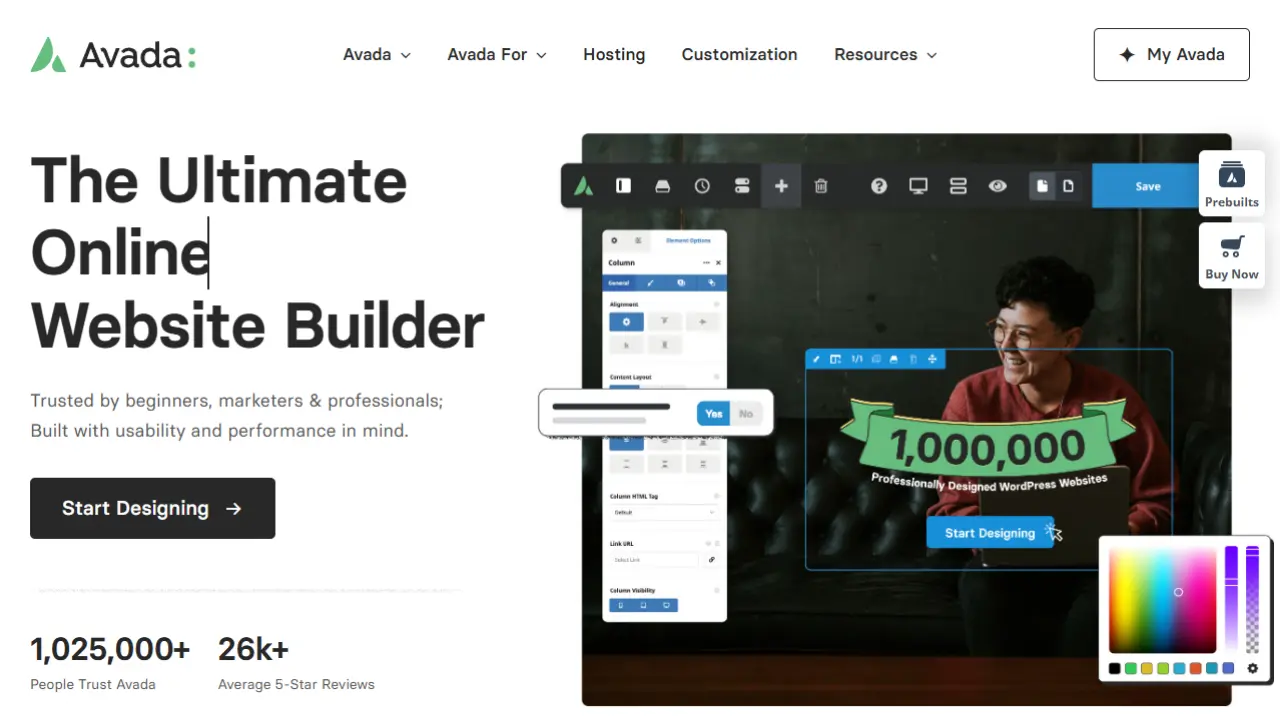Open the Prebuilts side icon

coord(1231,184)
